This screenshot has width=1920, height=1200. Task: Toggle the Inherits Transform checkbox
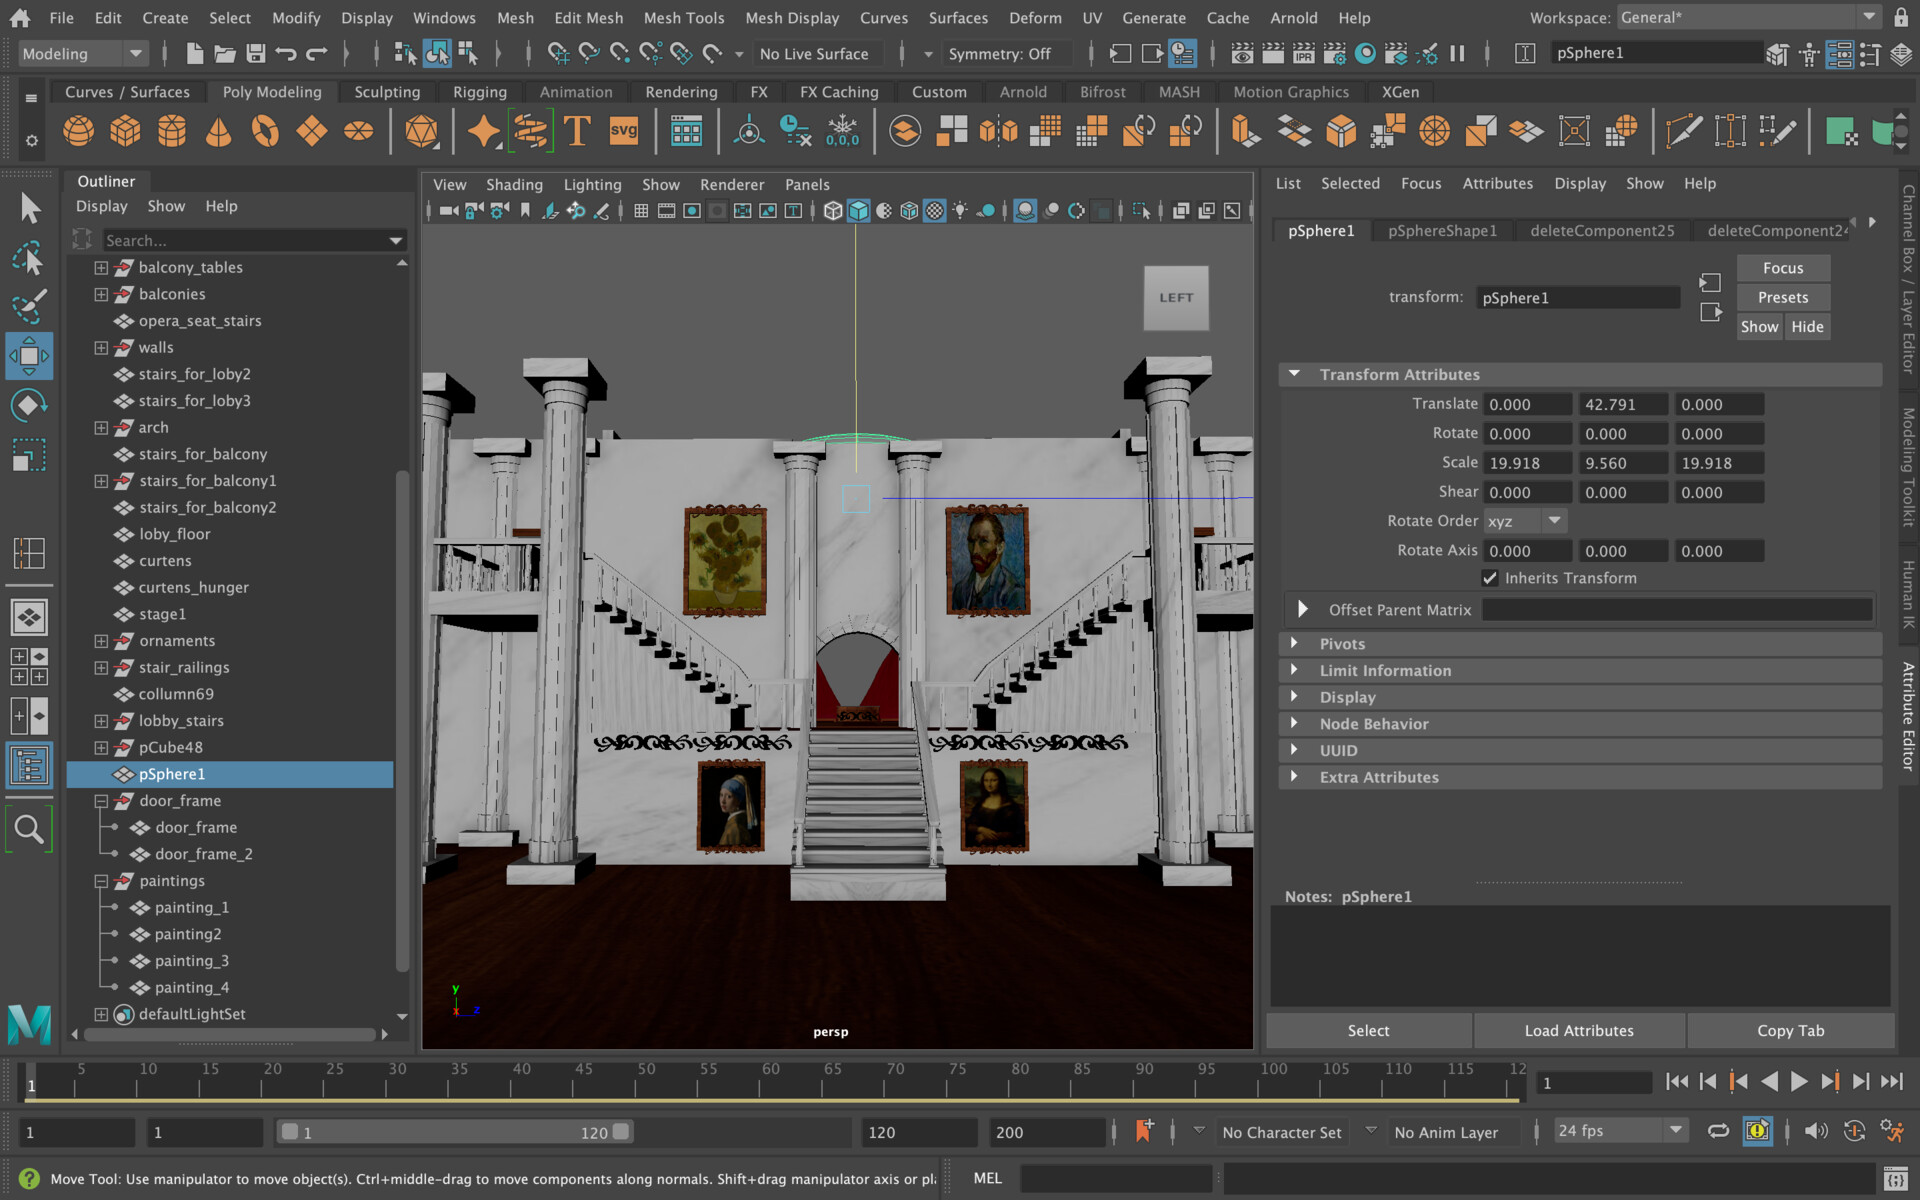[1489, 578]
